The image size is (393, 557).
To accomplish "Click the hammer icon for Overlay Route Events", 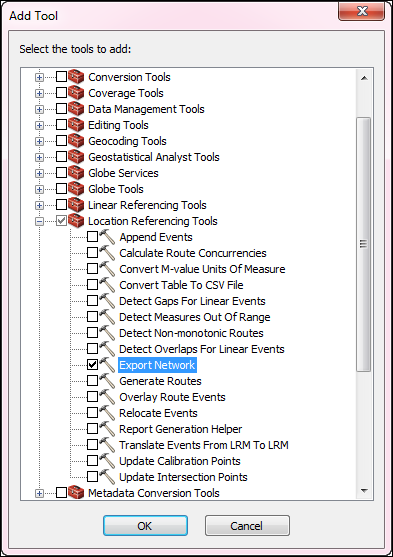I will [x=107, y=396].
